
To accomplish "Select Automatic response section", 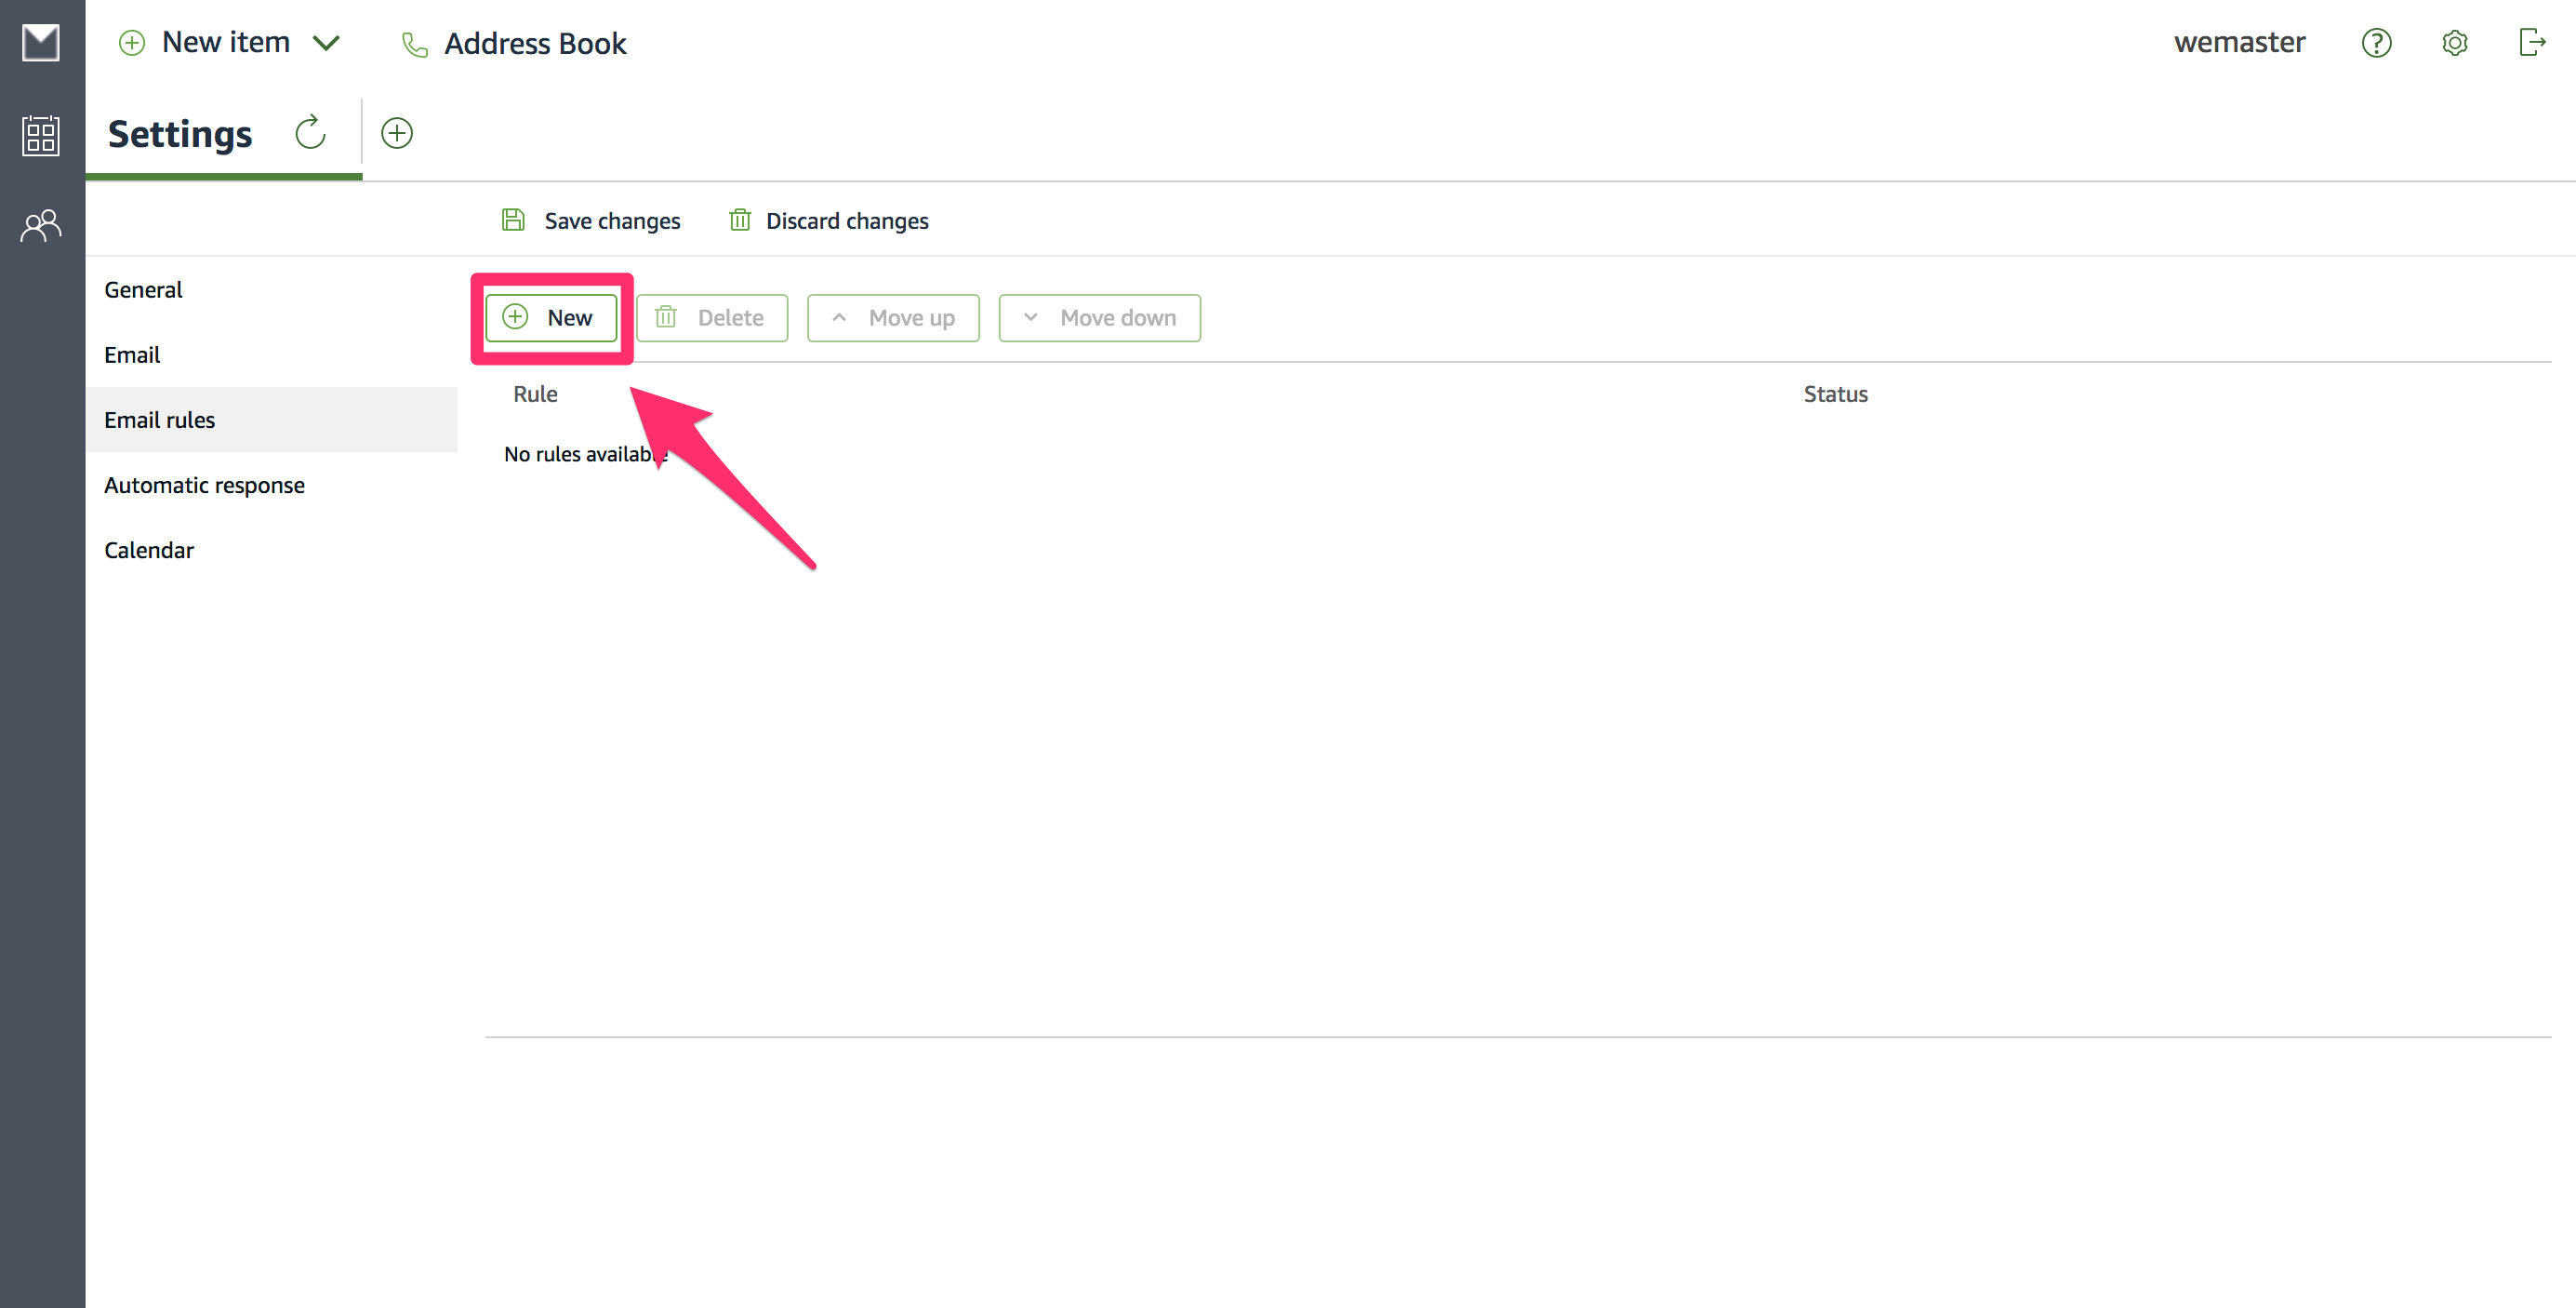I will click(x=204, y=485).
